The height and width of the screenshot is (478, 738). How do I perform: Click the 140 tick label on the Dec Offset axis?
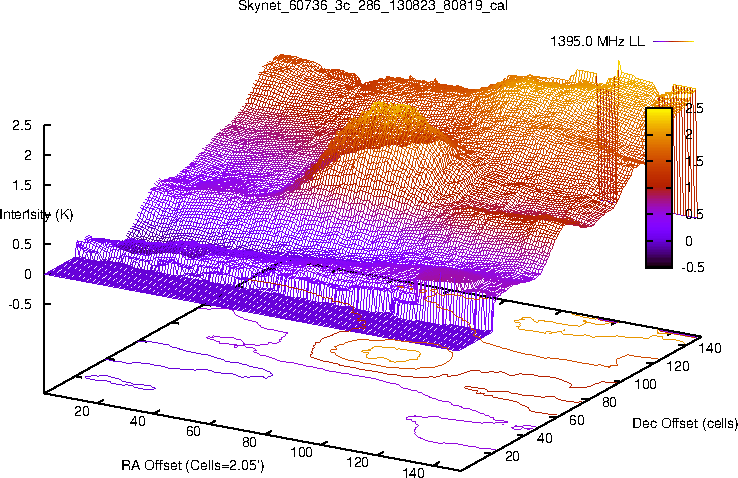click(710, 348)
